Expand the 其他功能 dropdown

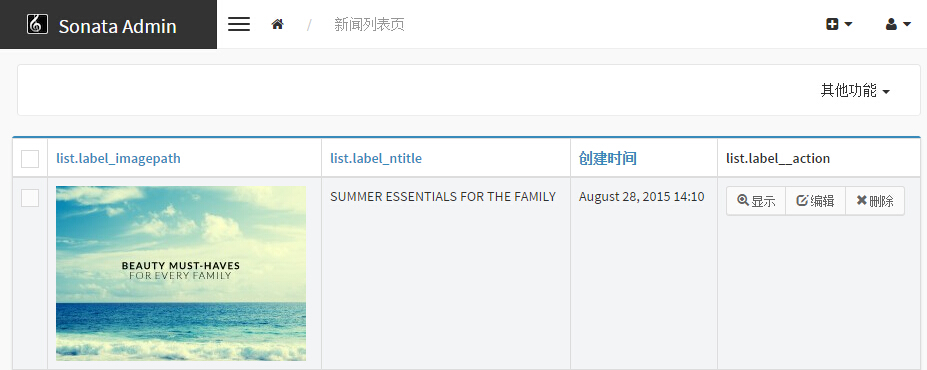point(855,90)
